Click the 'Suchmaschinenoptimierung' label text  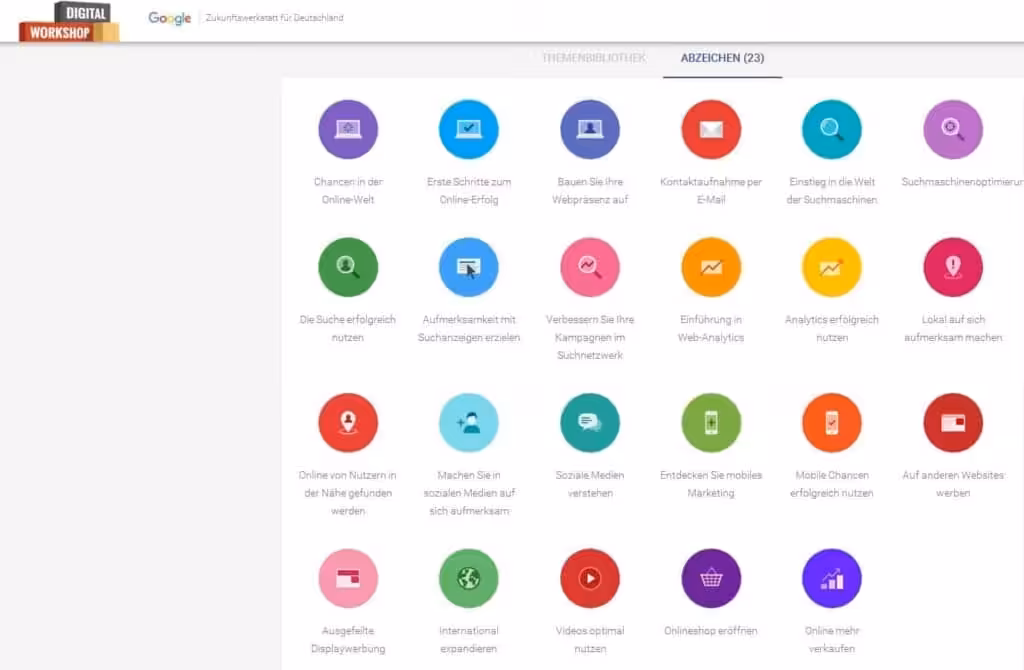(x=963, y=182)
